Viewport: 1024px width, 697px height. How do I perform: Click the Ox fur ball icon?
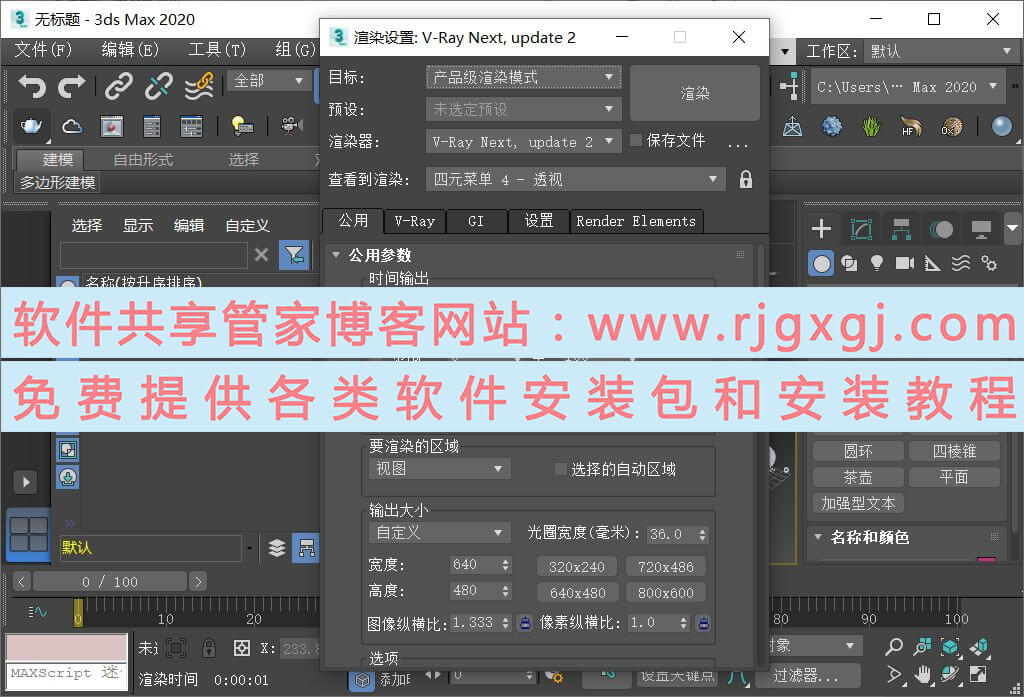tap(952, 126)
